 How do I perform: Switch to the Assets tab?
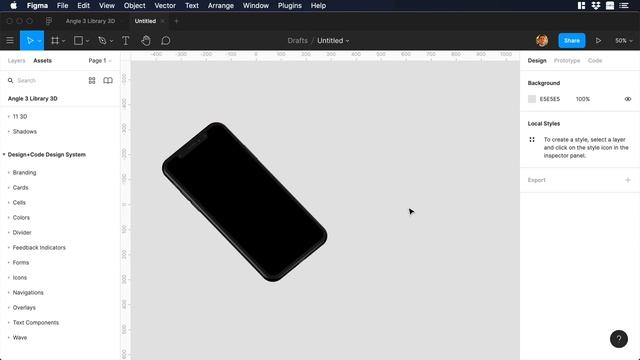[42, 60]
